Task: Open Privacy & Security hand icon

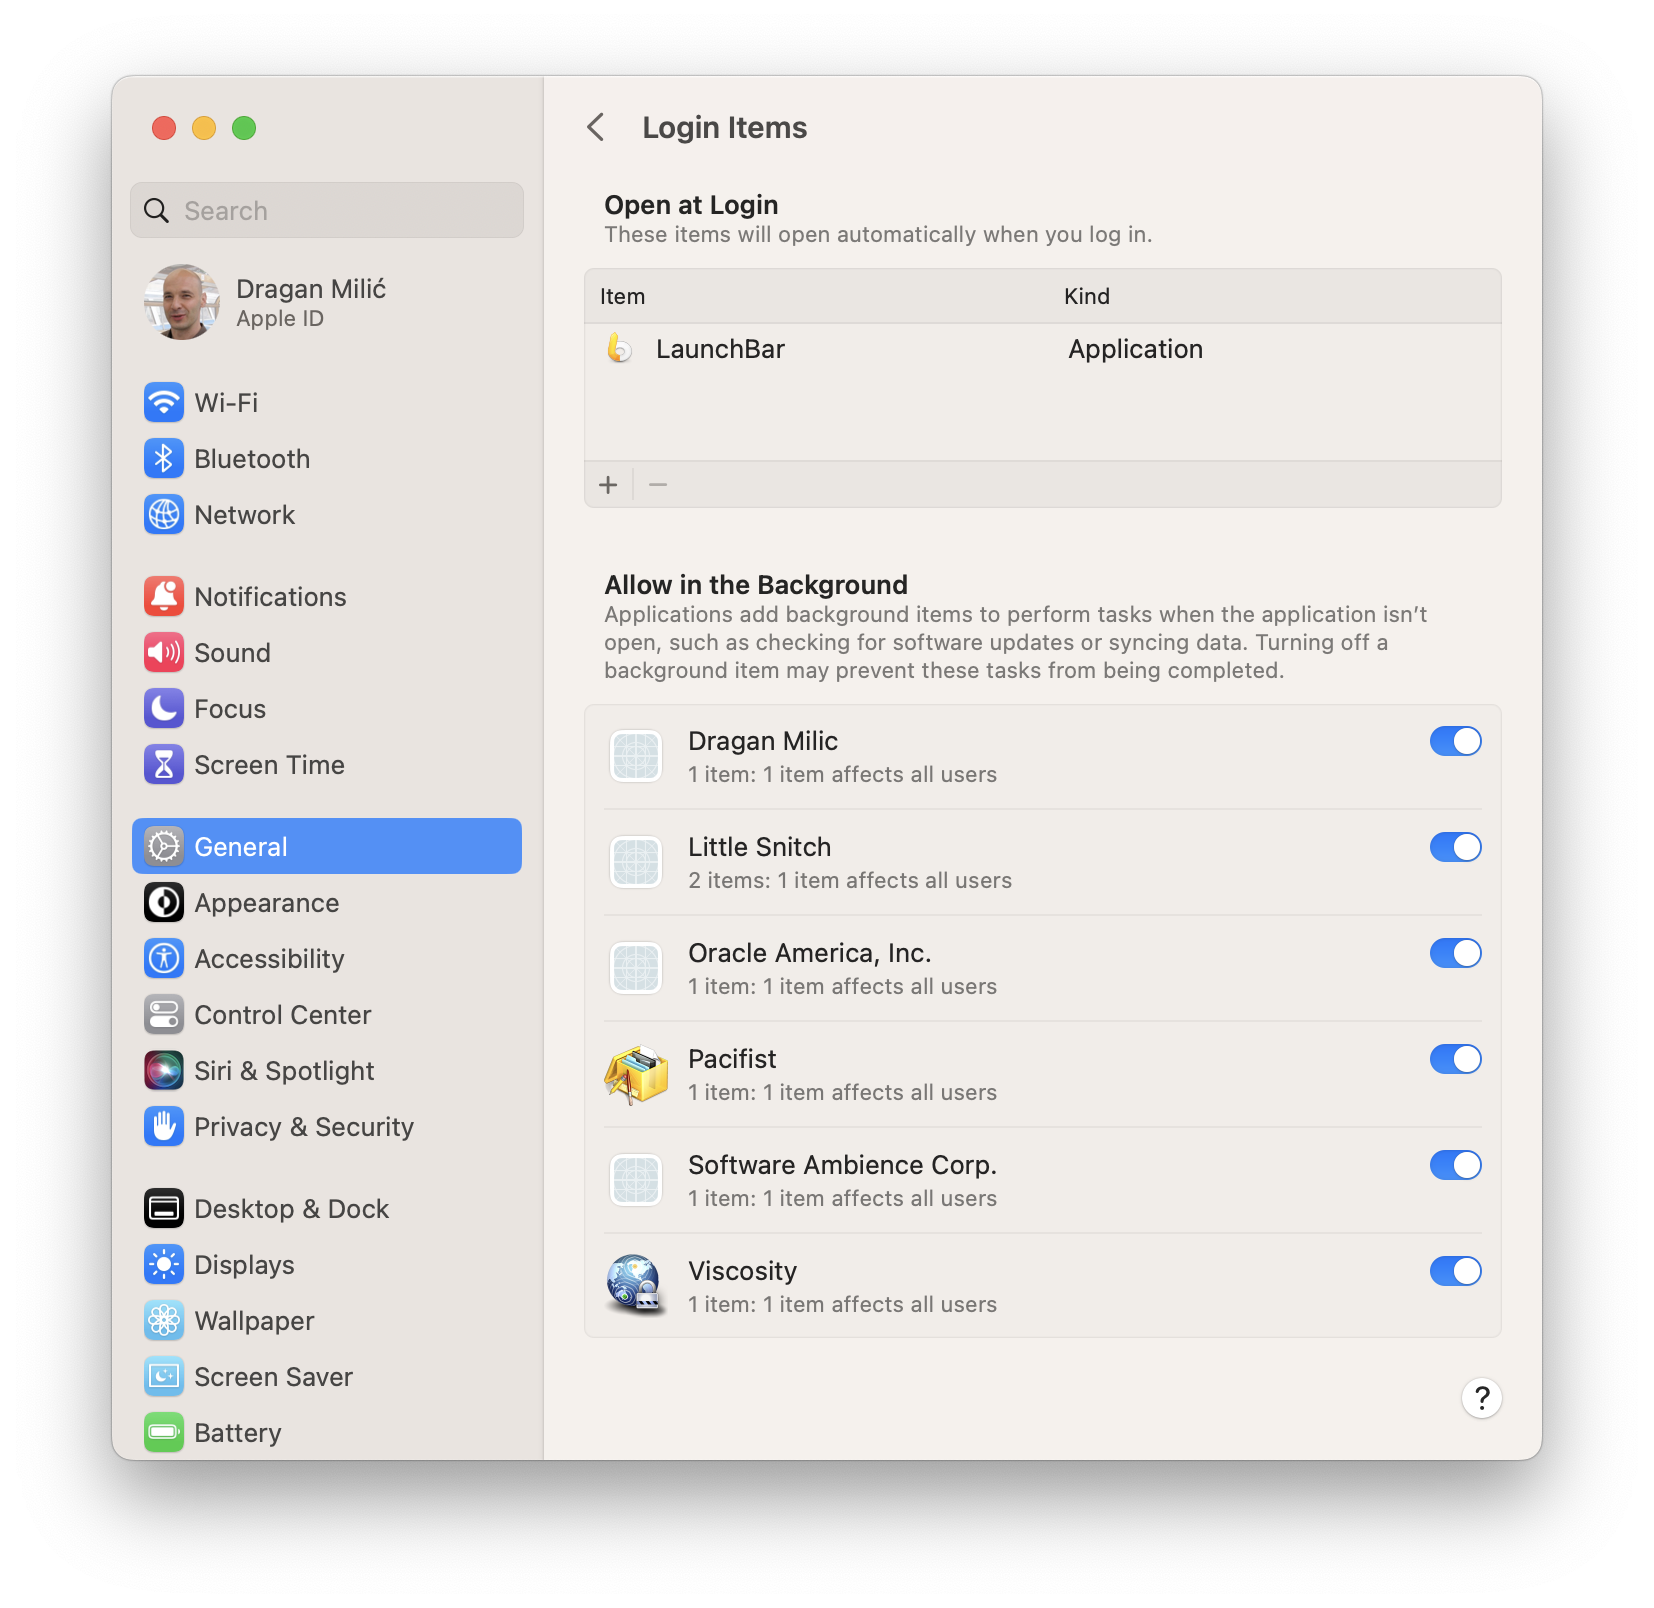Action: point(164,1127)
